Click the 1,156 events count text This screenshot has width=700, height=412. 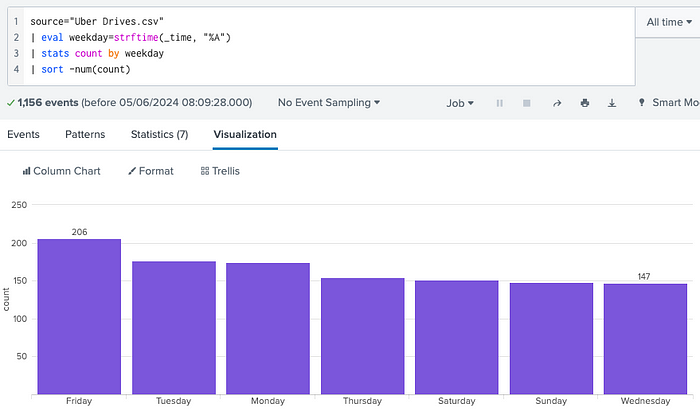coord(48,103)
